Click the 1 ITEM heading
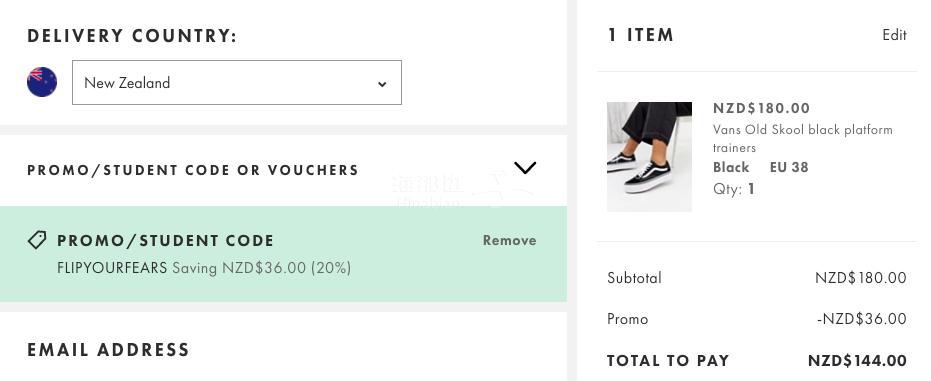 641,35
